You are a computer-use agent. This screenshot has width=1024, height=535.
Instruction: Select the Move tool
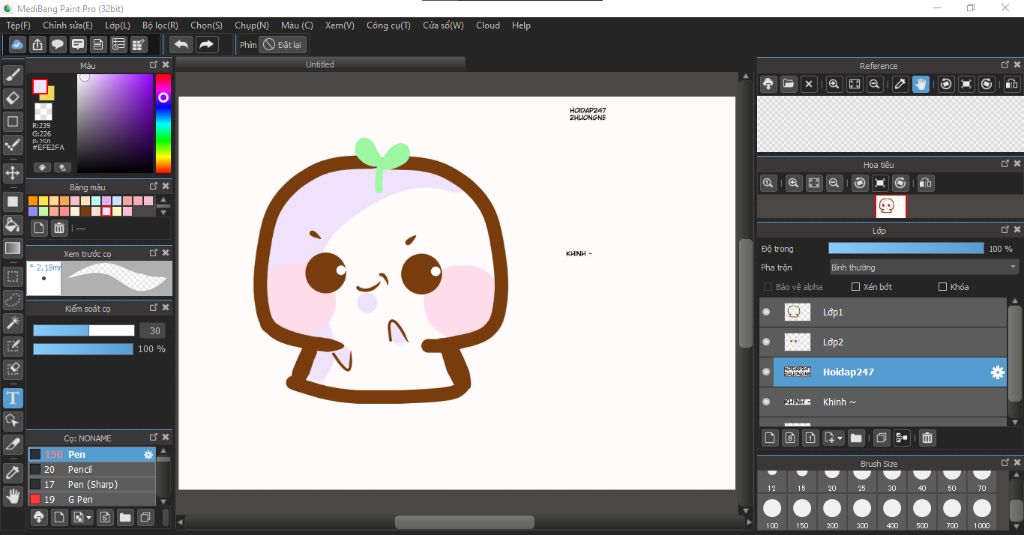[13, 173]
